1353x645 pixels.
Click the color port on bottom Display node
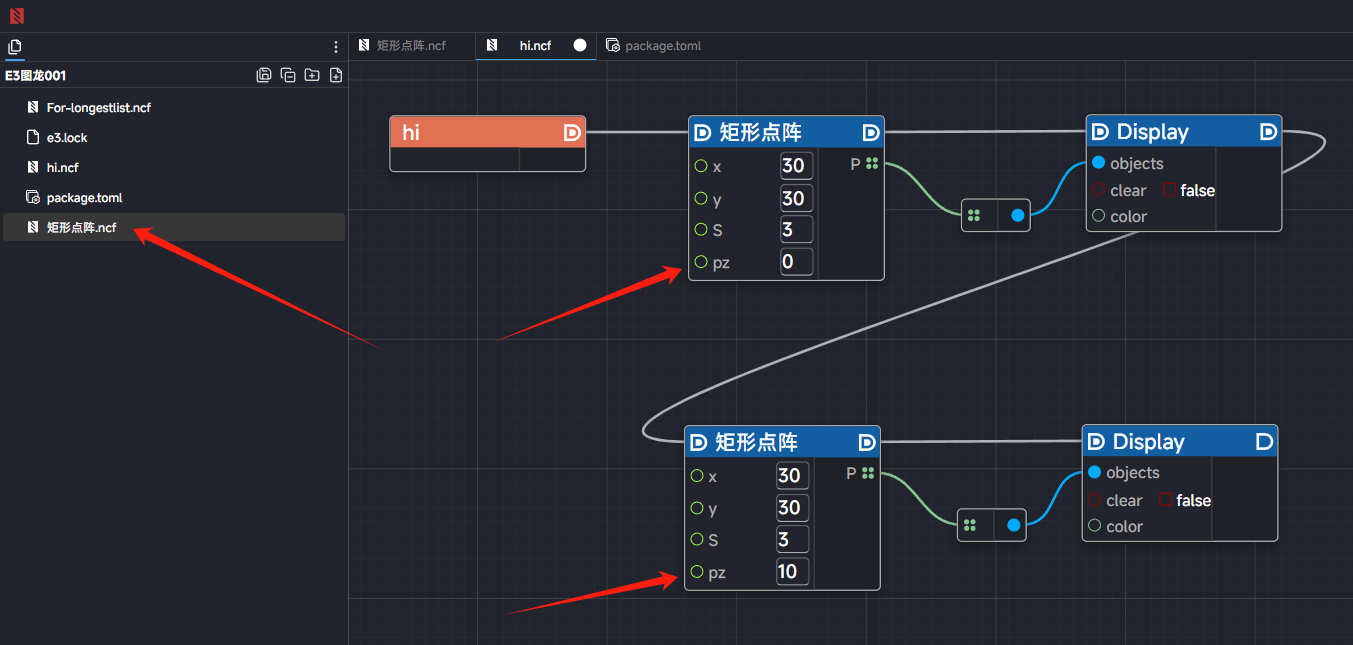(x=1095, y=526)
